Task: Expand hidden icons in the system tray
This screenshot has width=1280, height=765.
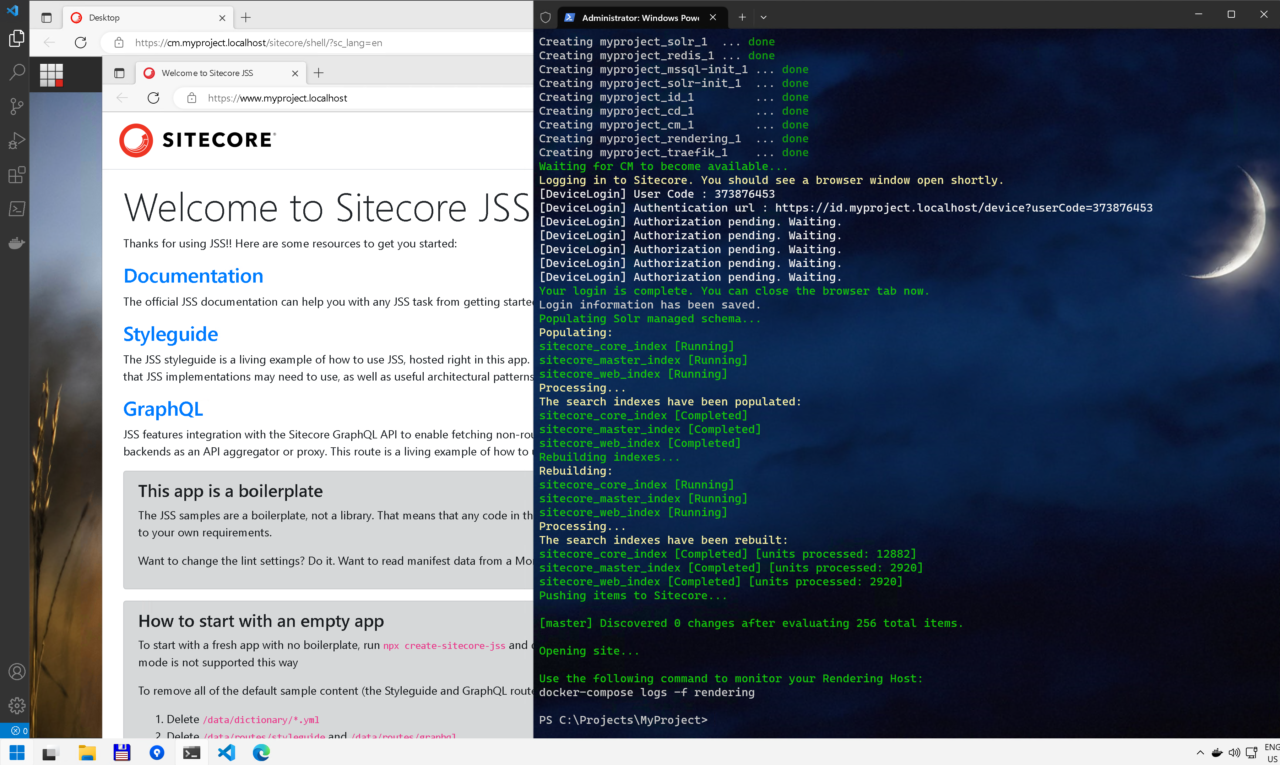Action: (1199, 752)
